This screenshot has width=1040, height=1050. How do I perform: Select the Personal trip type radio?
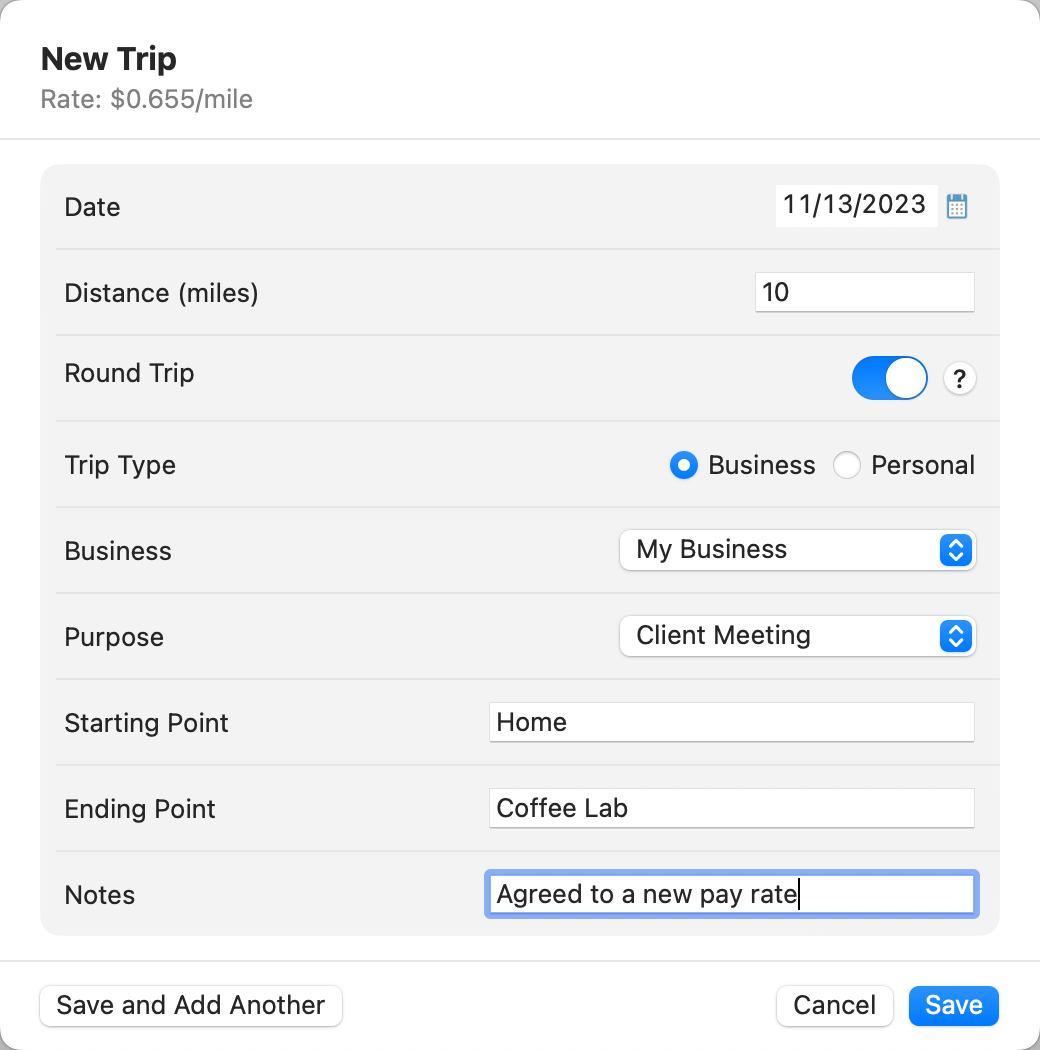tap(847, 466)
